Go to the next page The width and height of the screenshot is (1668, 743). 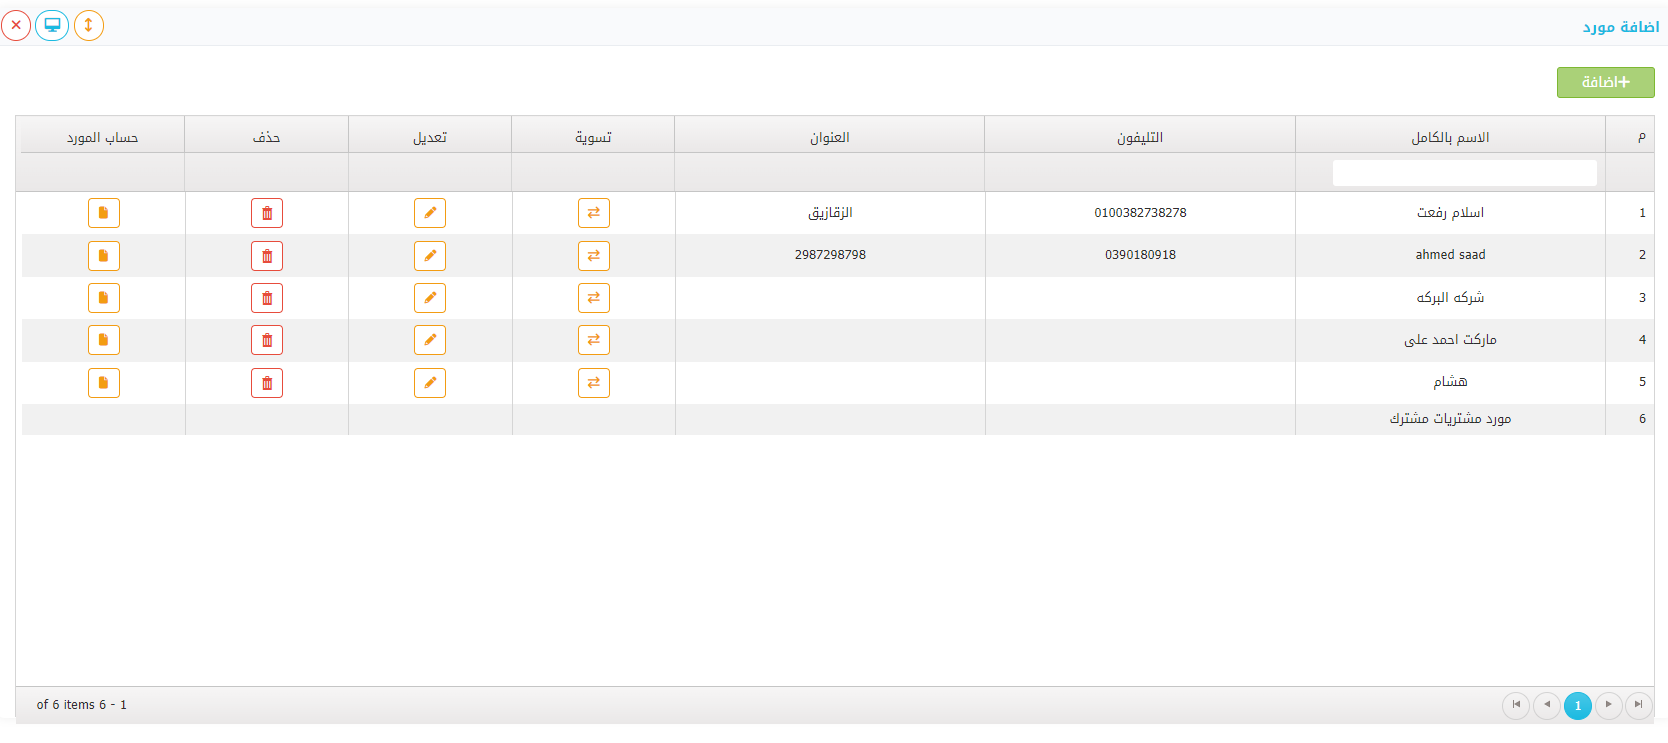[1608, 705]
